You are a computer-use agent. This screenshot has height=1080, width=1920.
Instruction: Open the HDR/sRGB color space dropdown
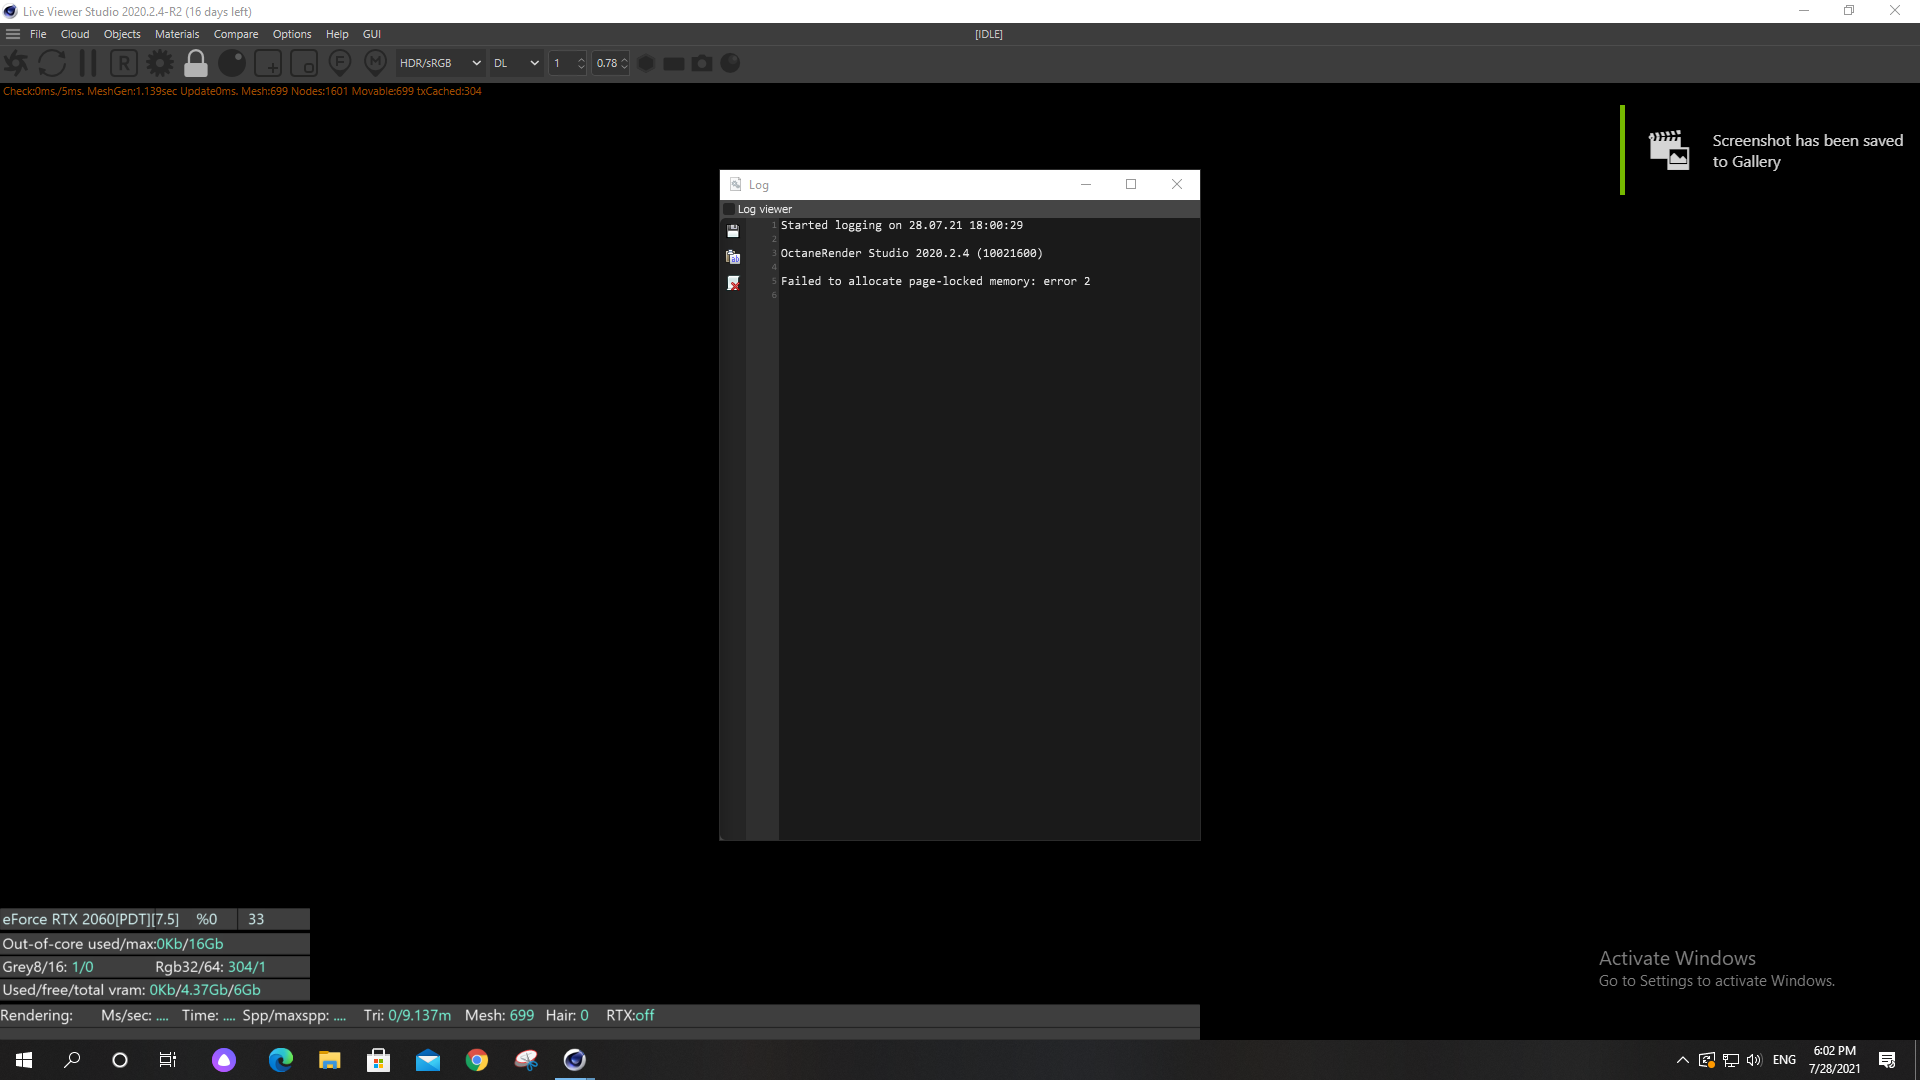click(x=440, y=63)
